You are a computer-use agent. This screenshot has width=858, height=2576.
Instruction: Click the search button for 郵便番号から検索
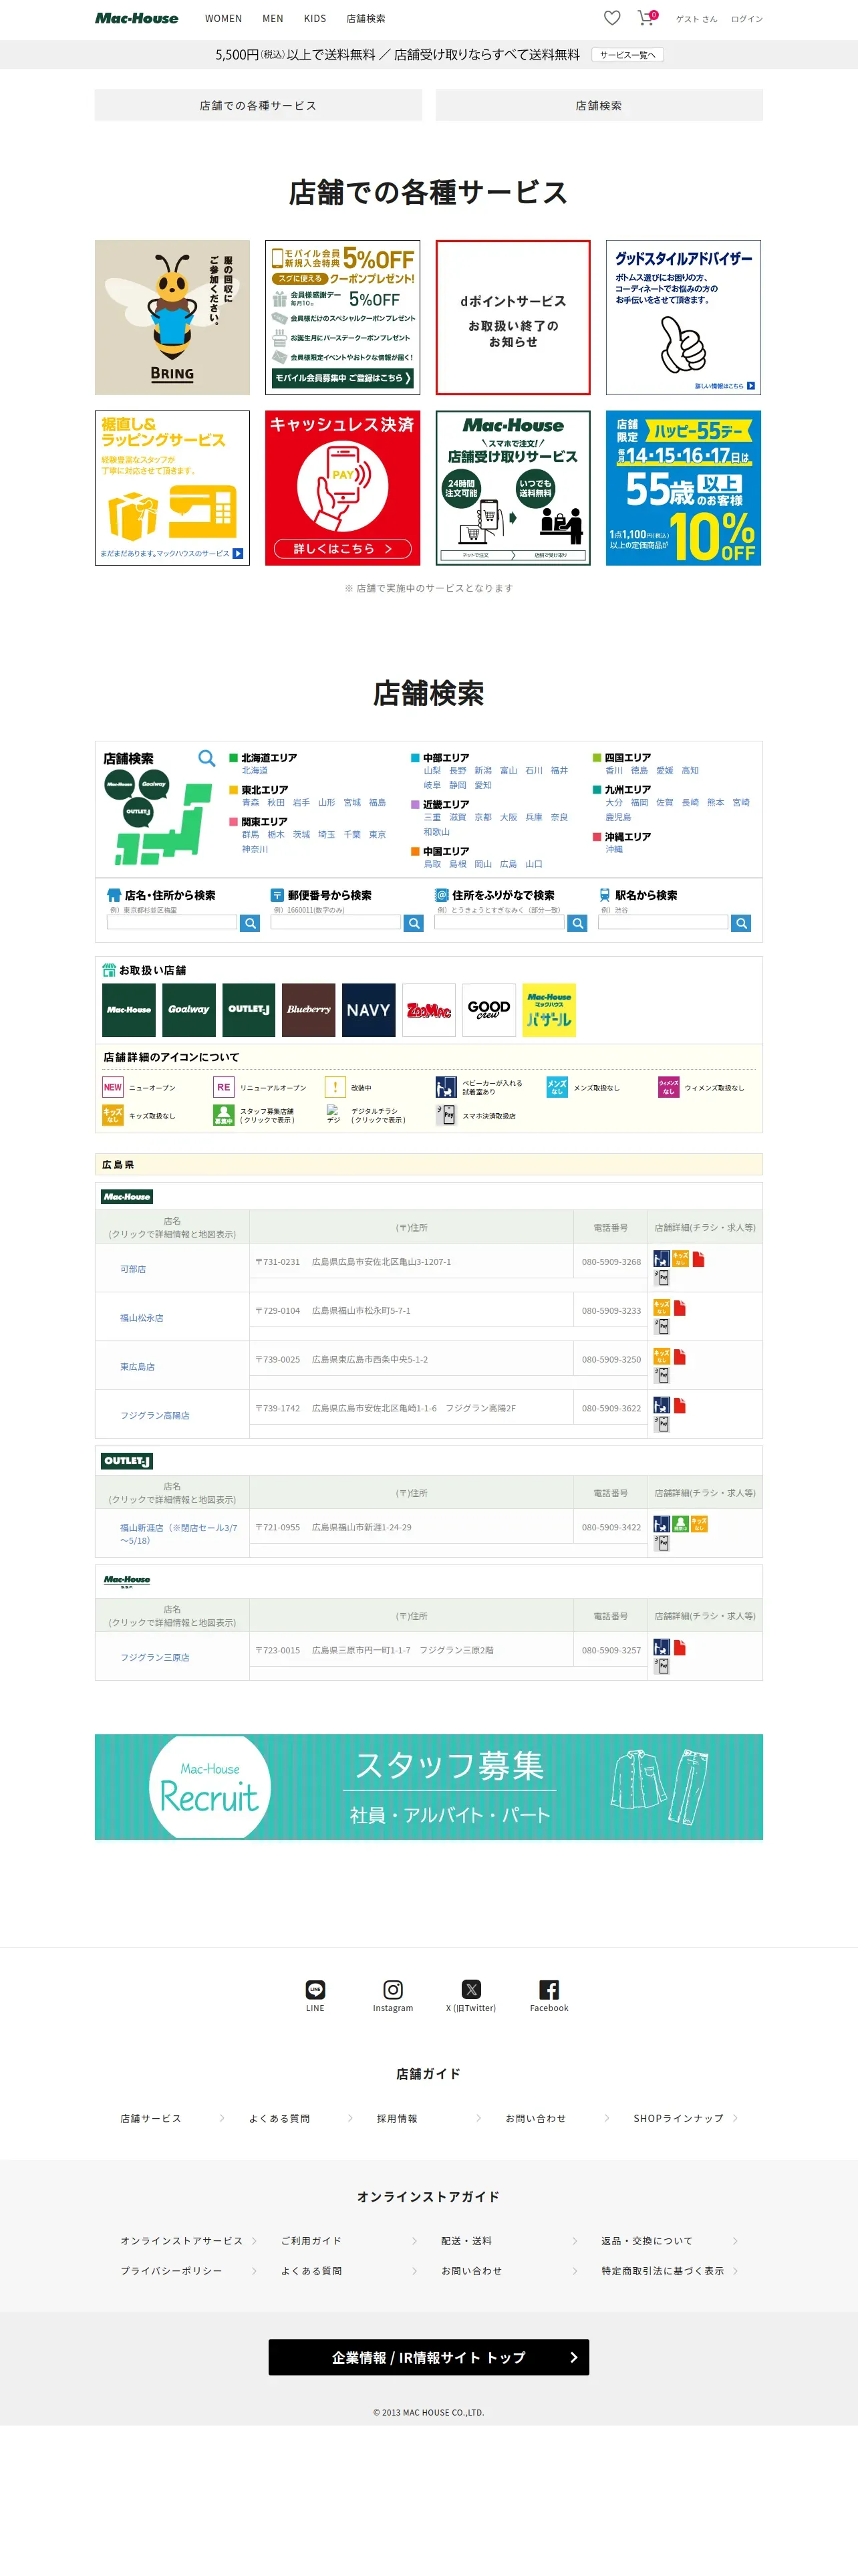(414, 923)
